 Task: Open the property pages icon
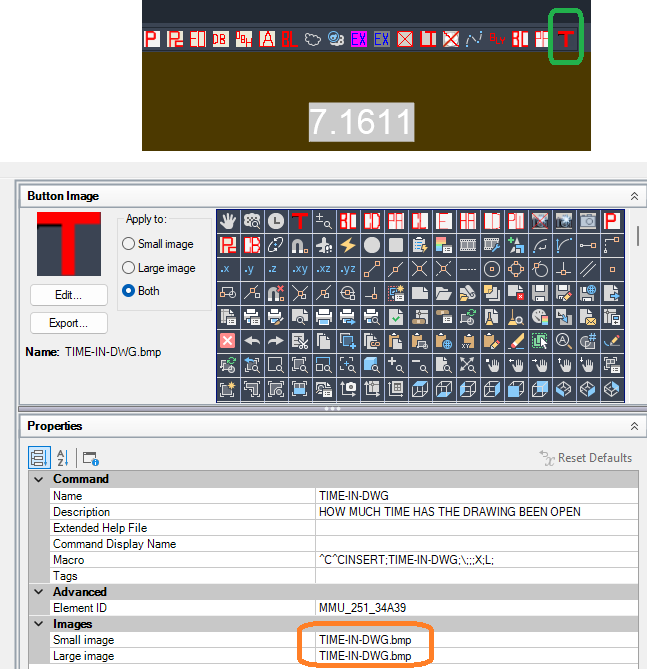tap(90, 458)
